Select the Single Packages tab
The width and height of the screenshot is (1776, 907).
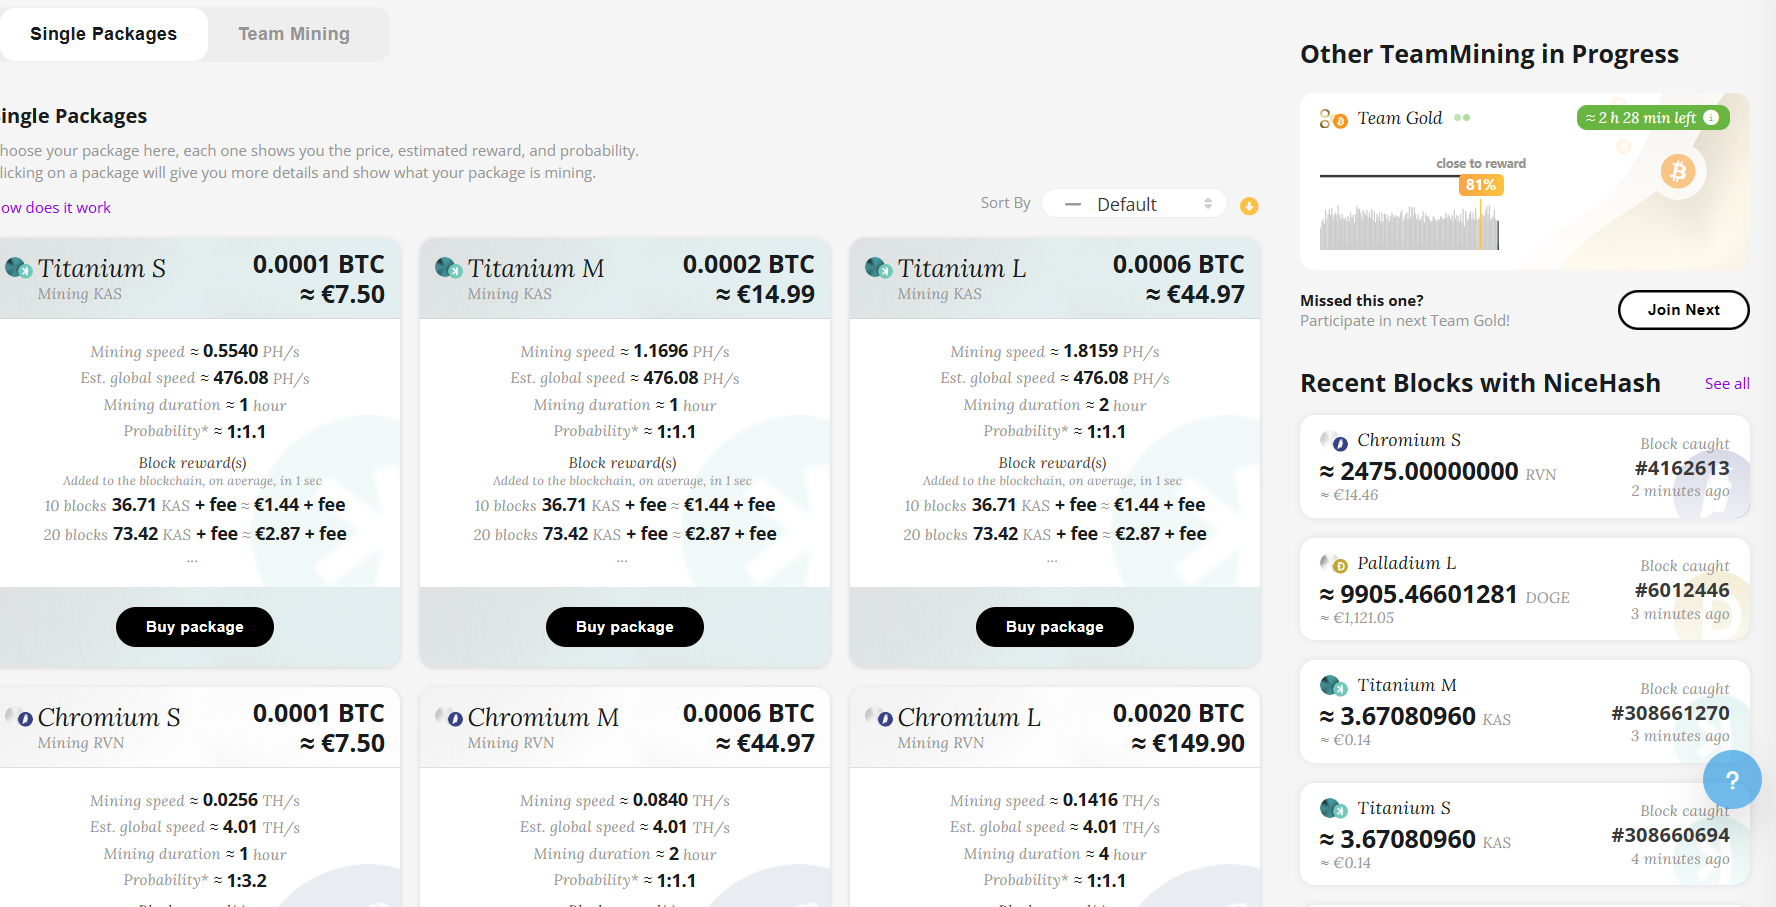(104, 34)
